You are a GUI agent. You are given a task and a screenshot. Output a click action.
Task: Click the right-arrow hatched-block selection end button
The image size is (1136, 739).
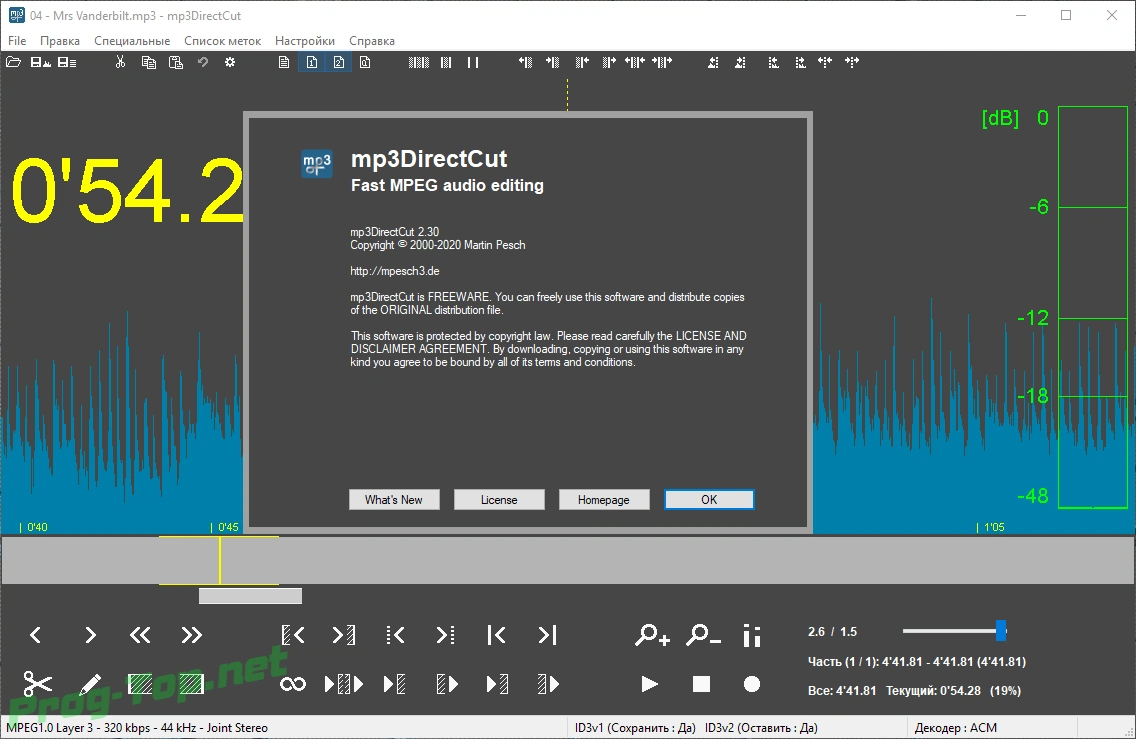[344, 635]
